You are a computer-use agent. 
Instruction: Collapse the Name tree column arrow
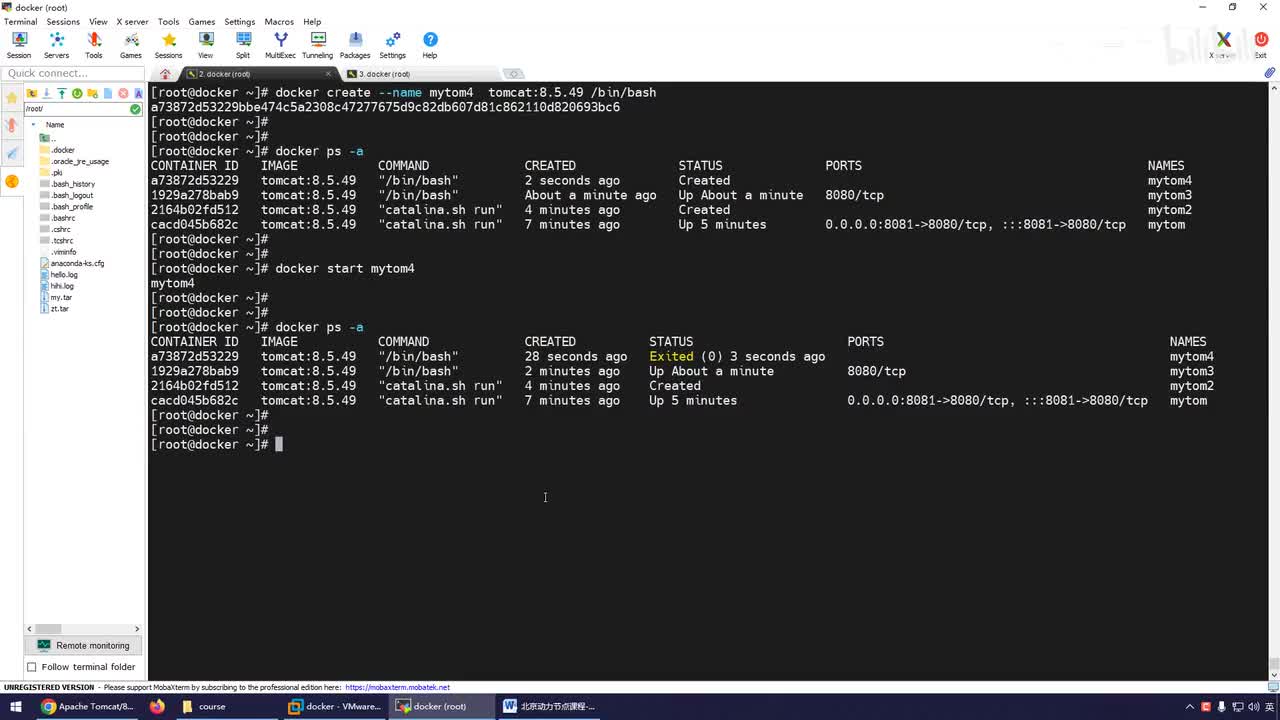tap(34, 125)
